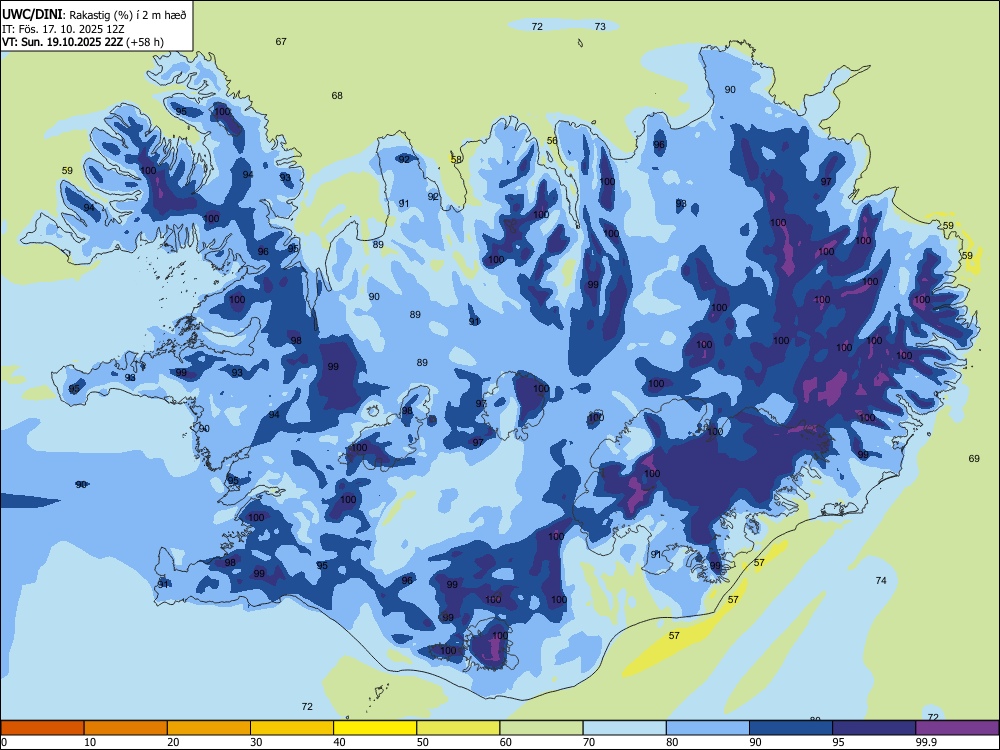This screenshot has width=1000, height=750.
Task: Click the '70' legend tick label
Action: click(589, 742)
